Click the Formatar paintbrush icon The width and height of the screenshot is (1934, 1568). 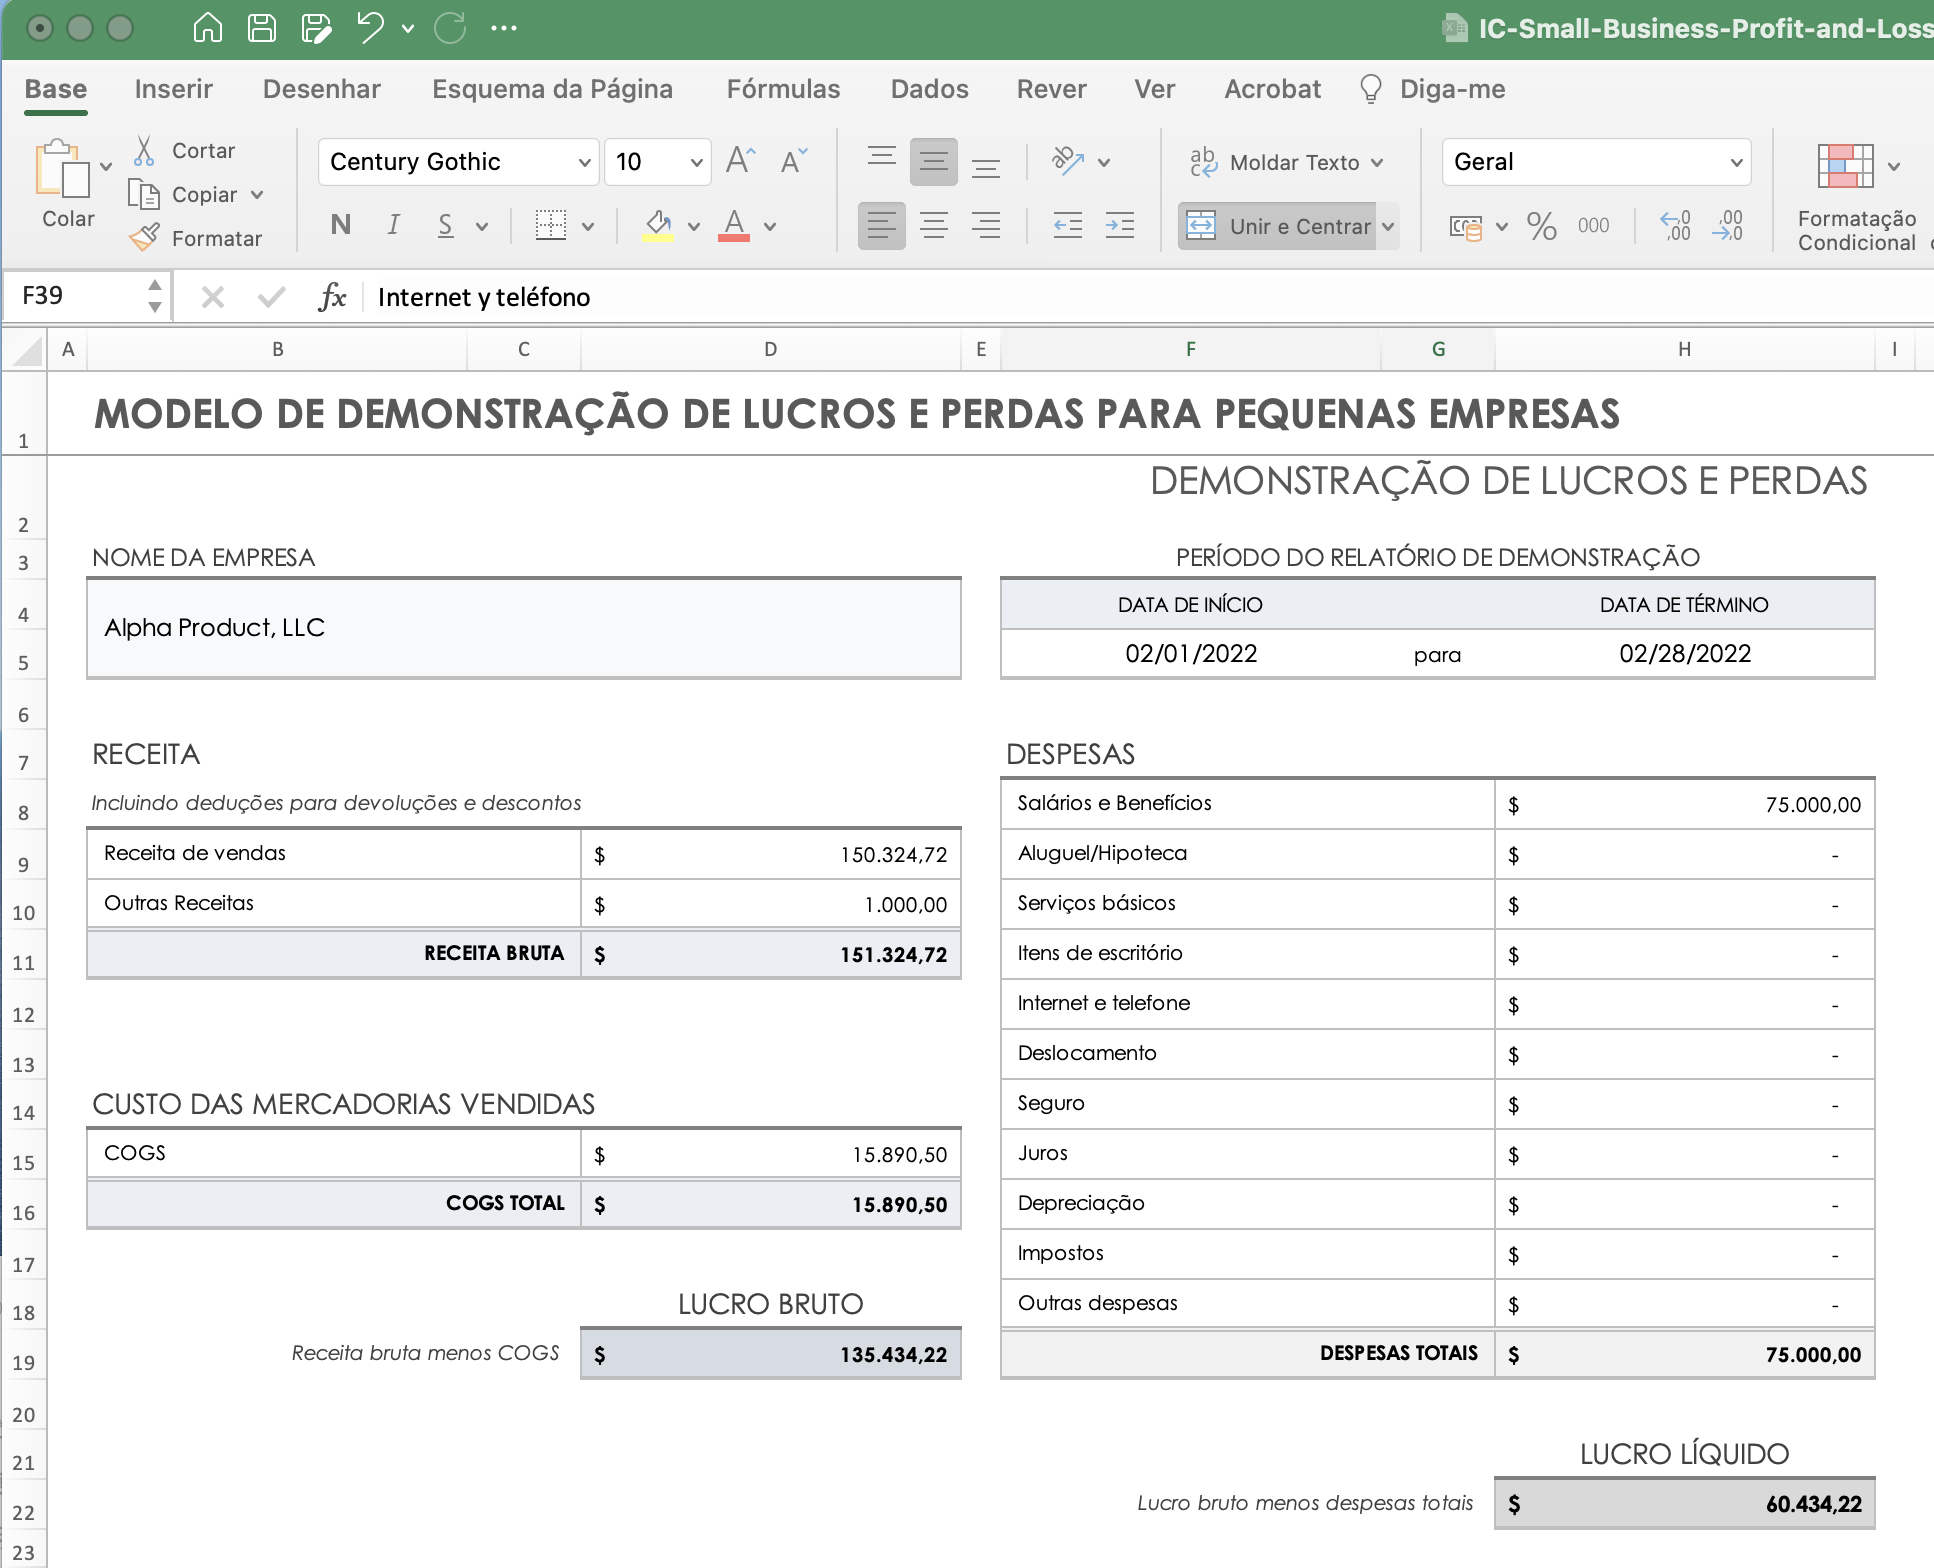click(x=144, y=238)
